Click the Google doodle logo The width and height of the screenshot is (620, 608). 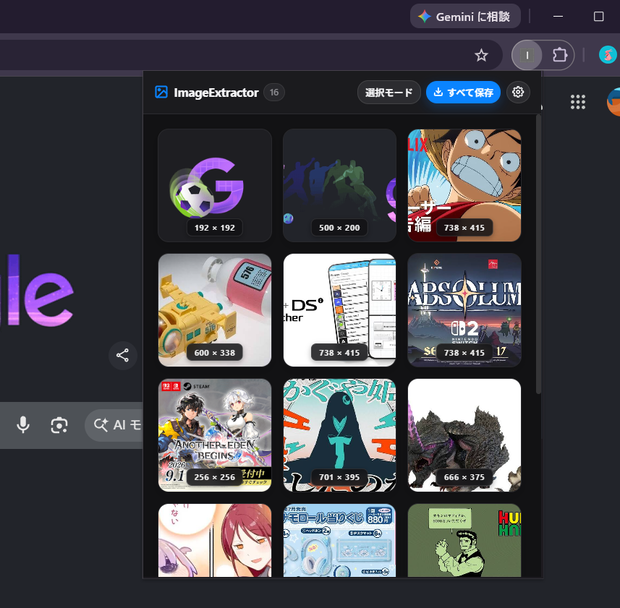tap(37, 292)
